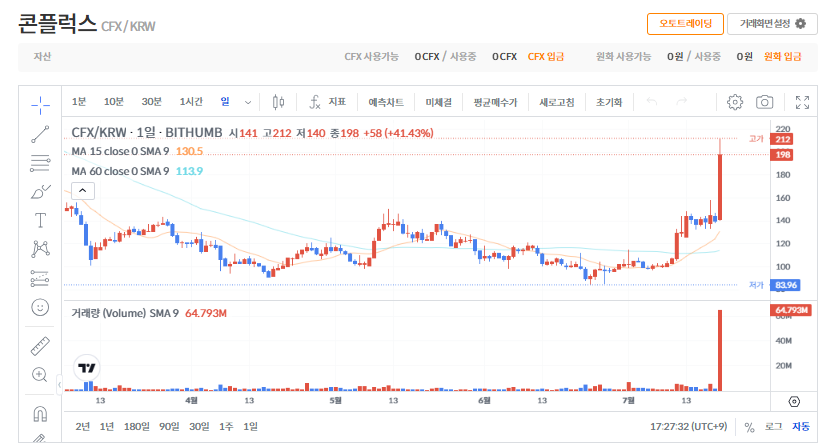Click the 198 current price label

pyautogui.click(x=783, y=155)
